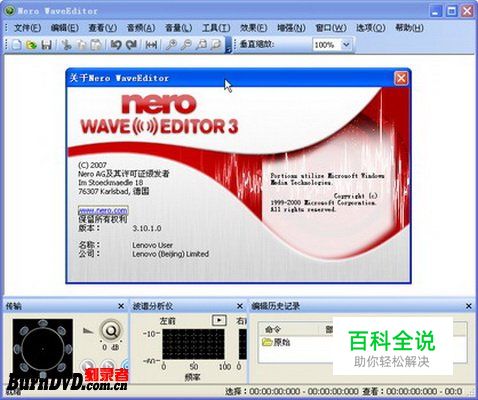
Task: Open the 窗口(W) menu
Action: (x=331, y=28)
